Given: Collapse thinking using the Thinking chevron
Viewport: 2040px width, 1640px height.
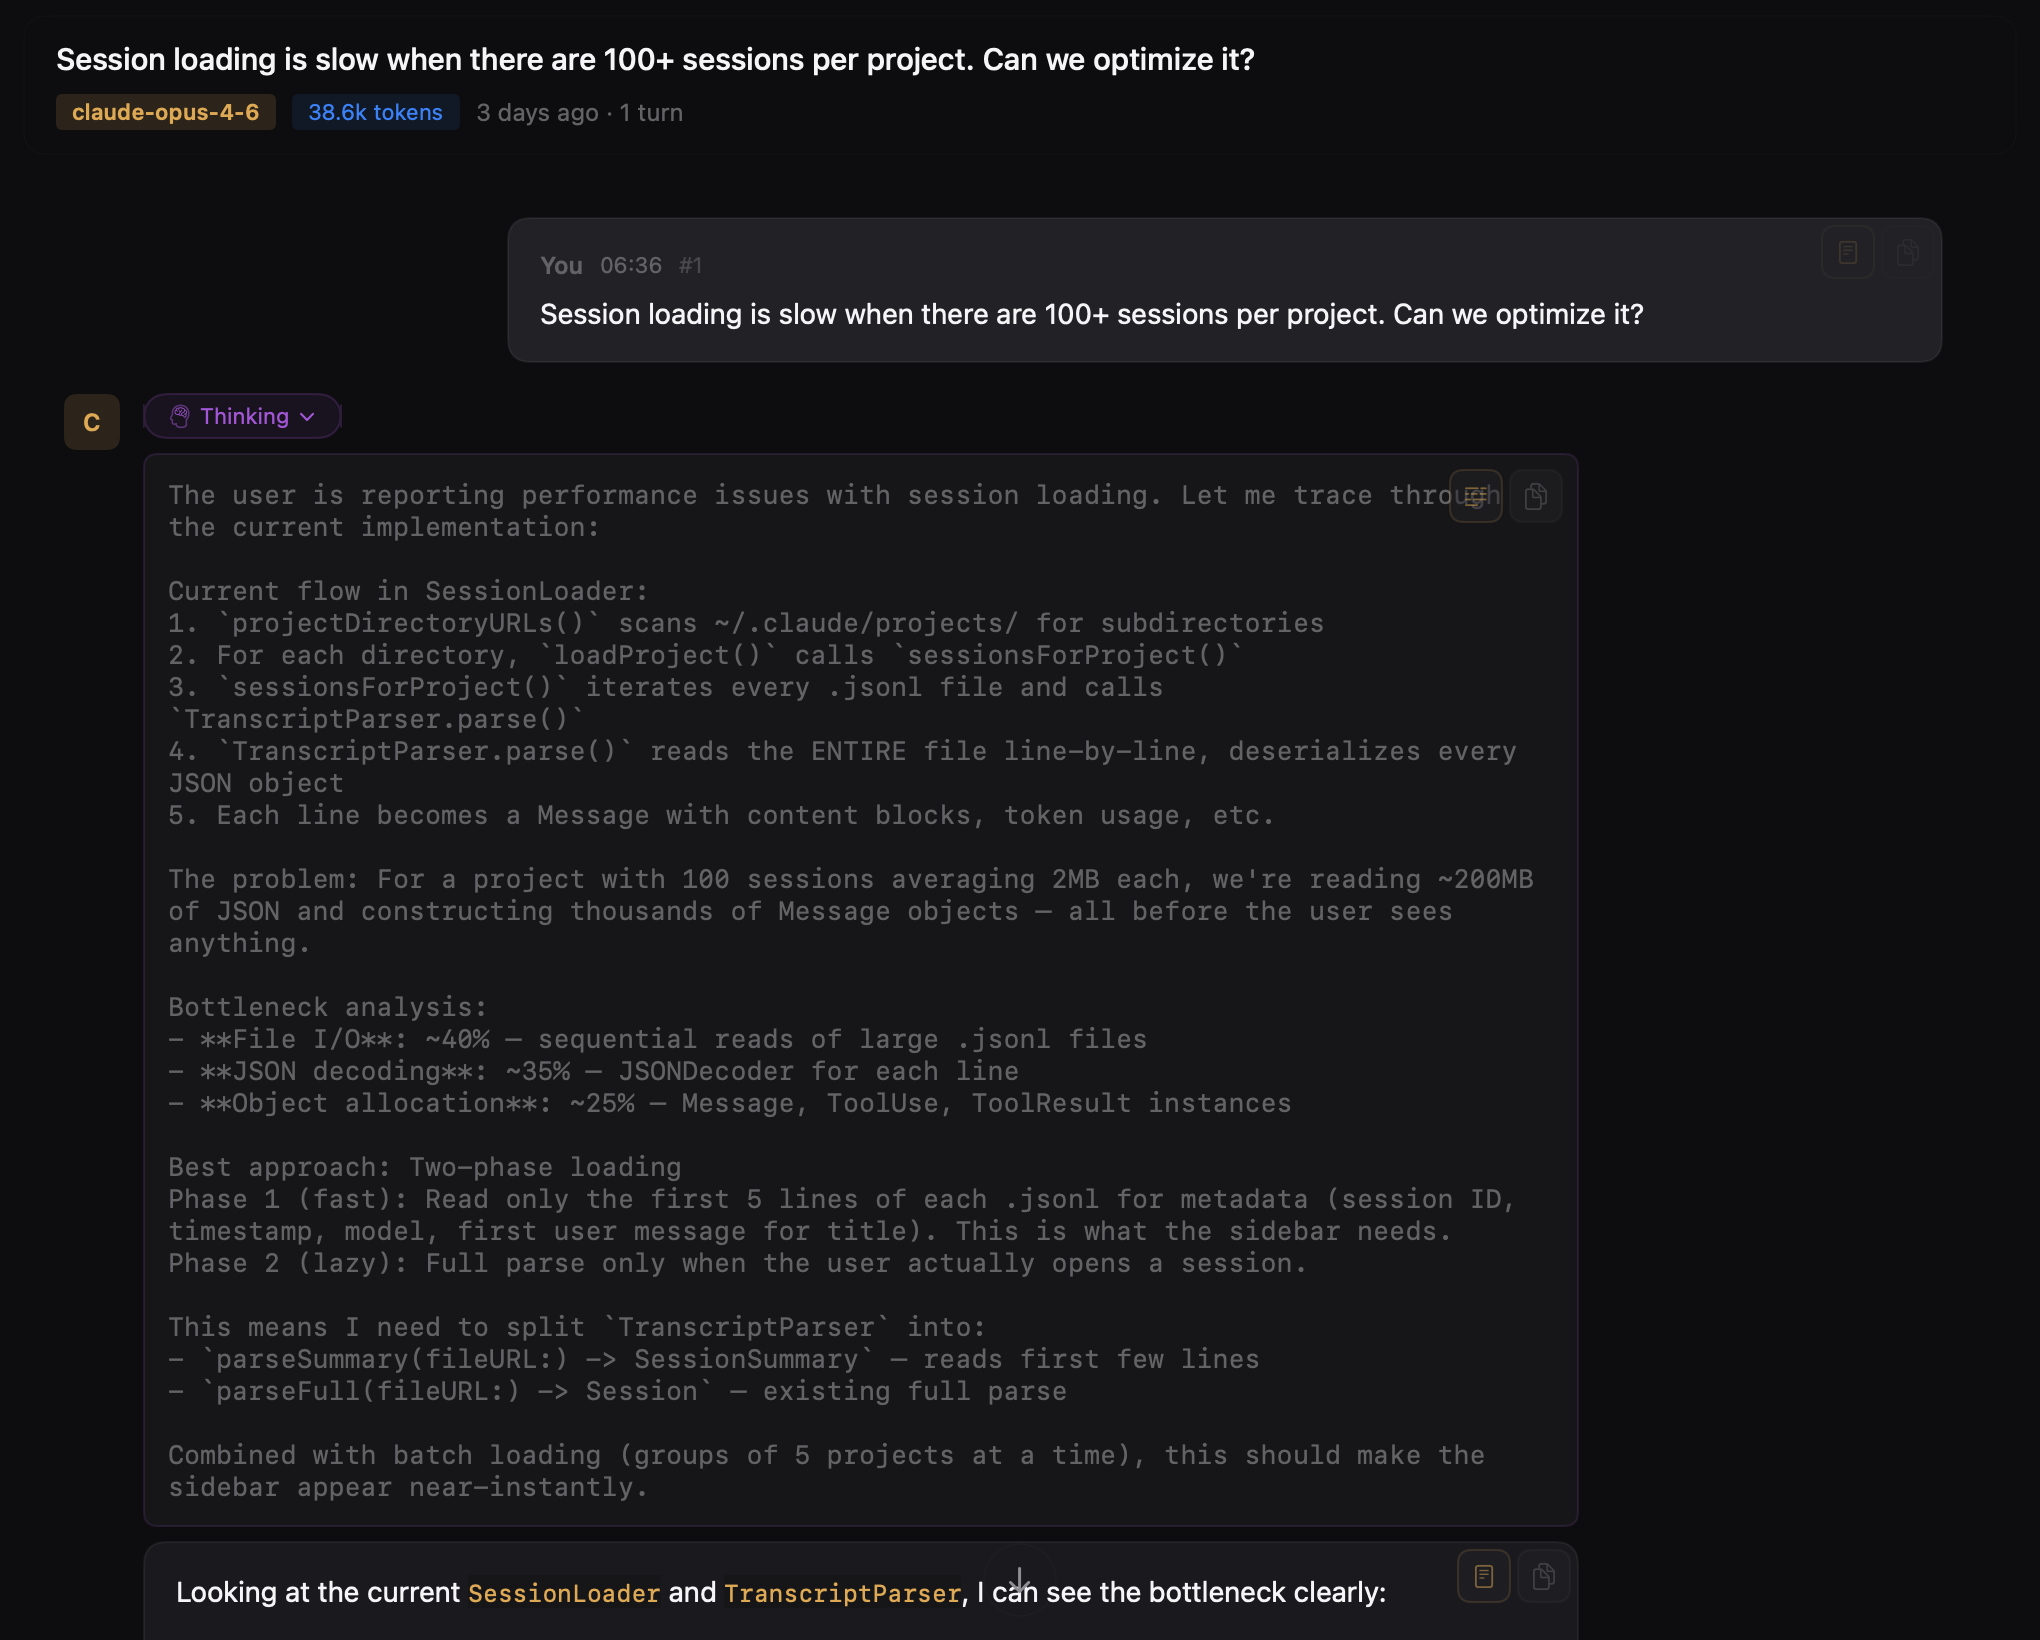Looking at the screenshot, I should coord(307,416).
